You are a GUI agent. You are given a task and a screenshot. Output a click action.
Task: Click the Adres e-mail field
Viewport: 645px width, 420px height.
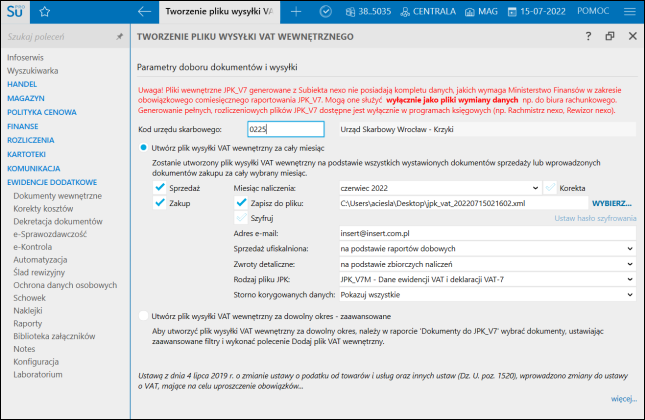[x=487, y=233]
